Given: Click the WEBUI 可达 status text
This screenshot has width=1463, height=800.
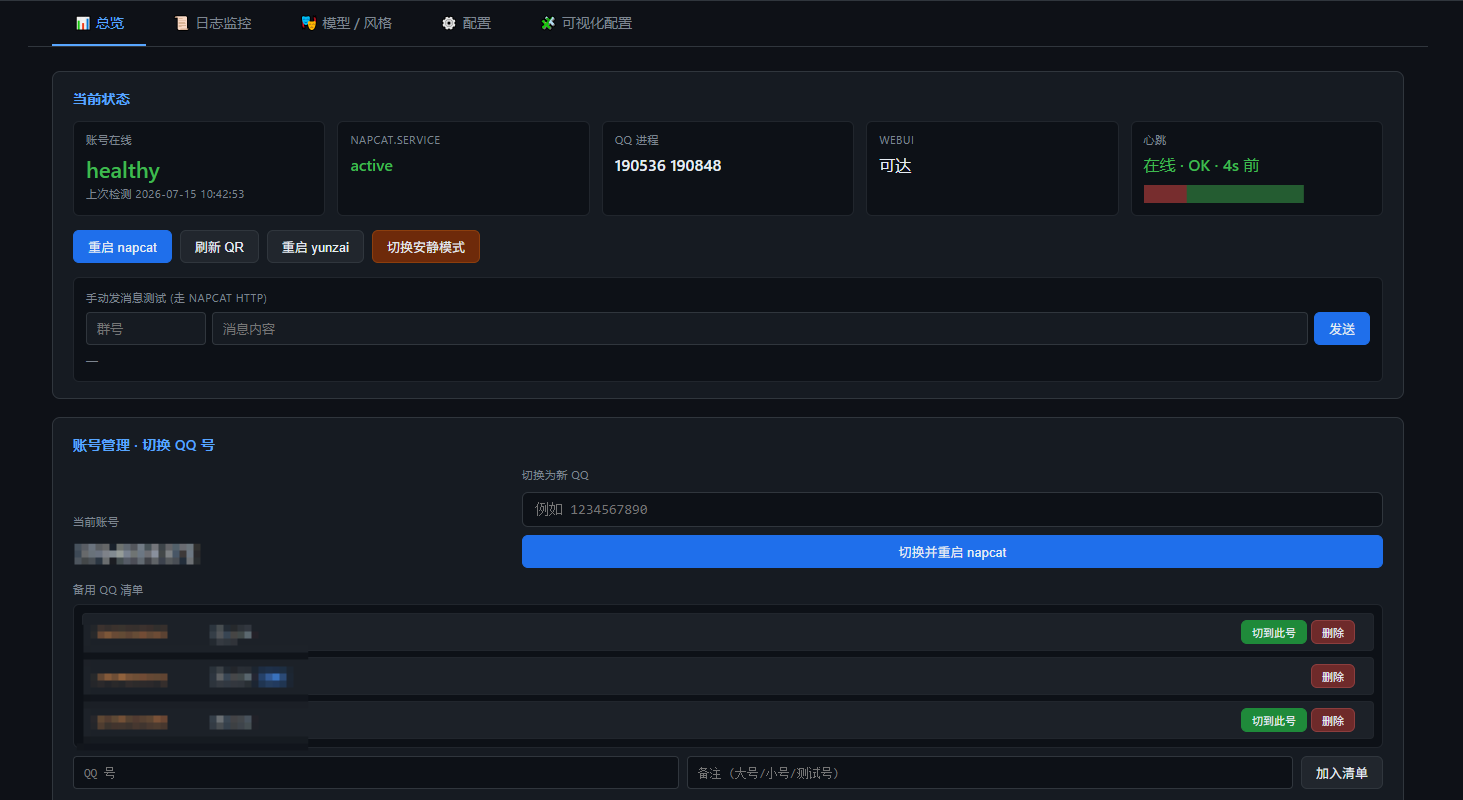Looking at the screenshot, I should 895,166.
